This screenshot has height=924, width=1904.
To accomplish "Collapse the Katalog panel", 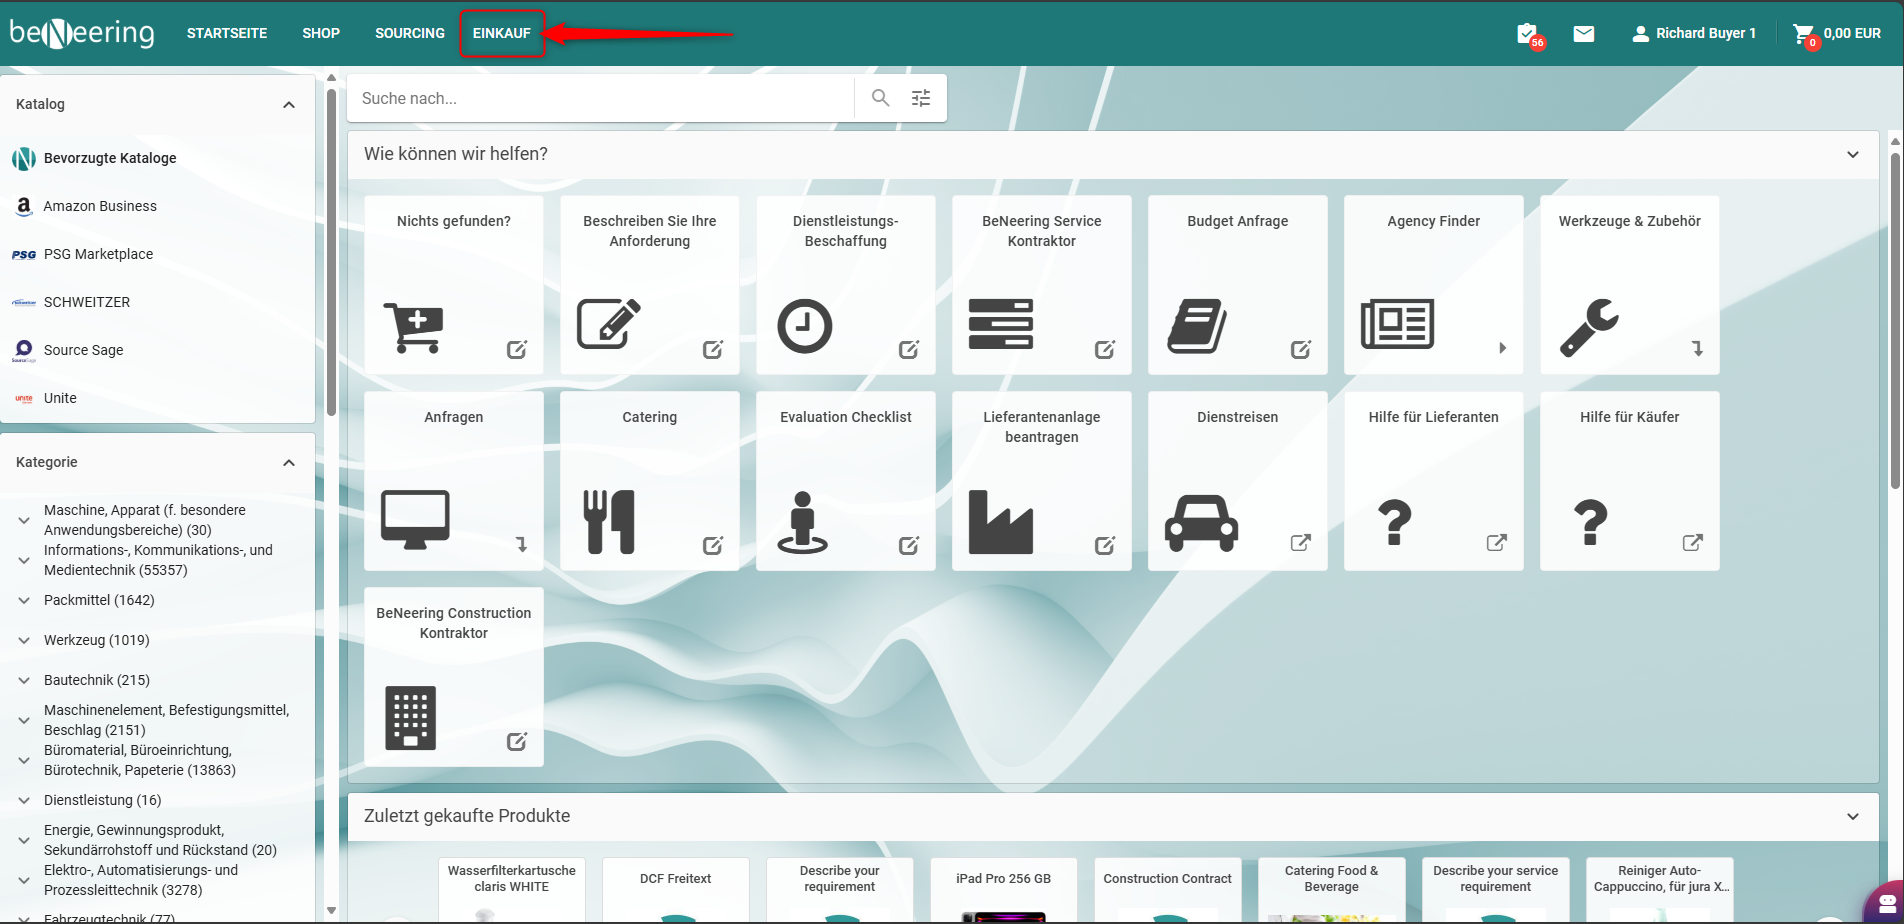I will (x=289, y=105).
